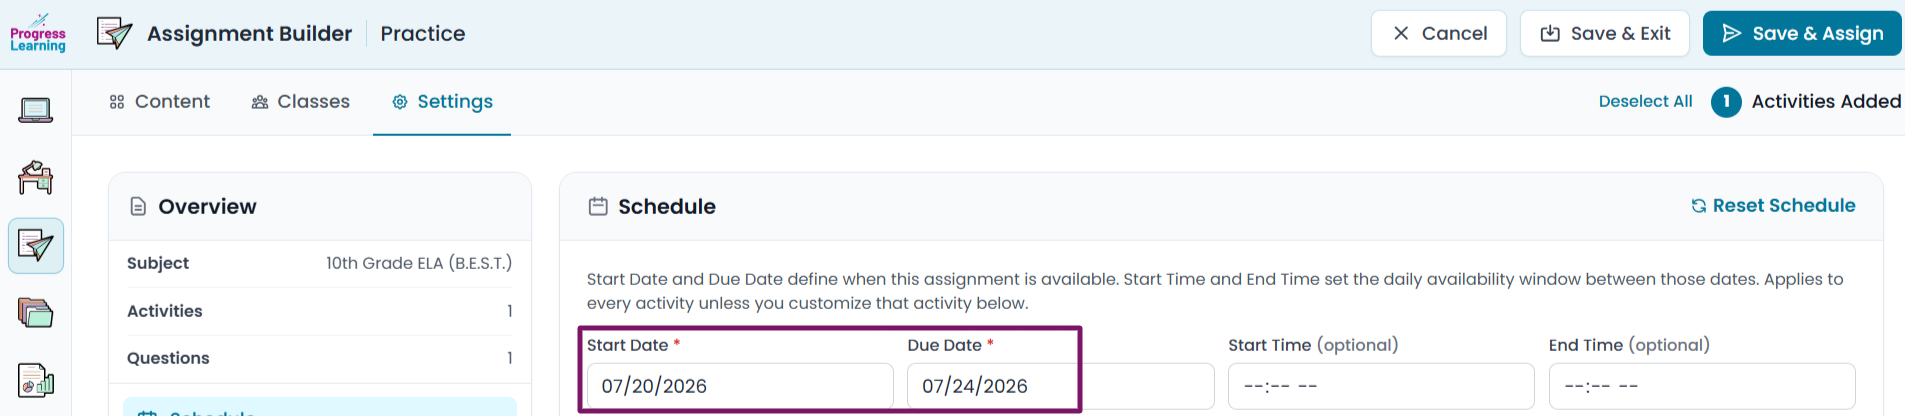
Task: Edit the Start Date field
Action: coord(740,386)
